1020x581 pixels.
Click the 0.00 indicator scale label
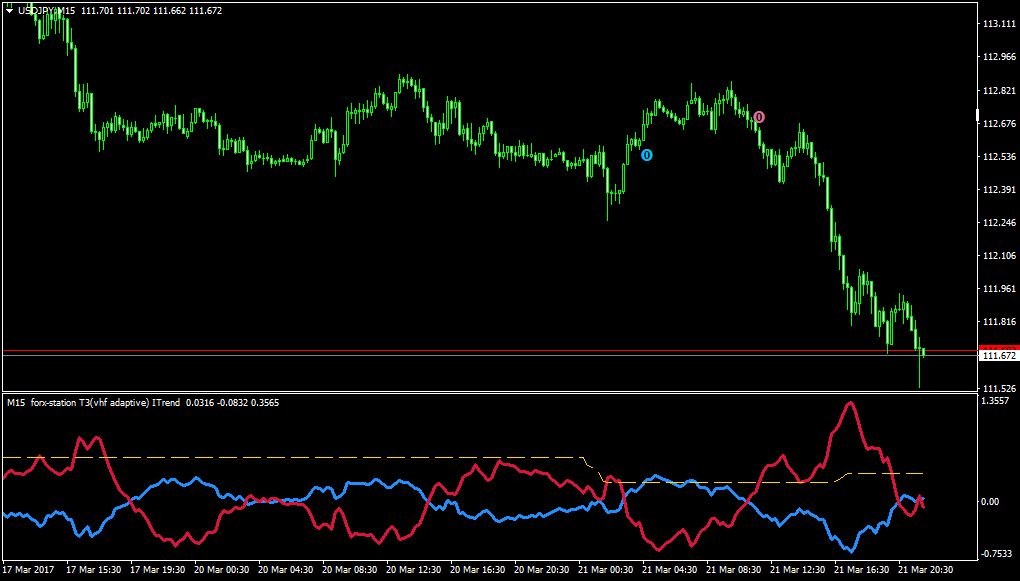[991, 502]
